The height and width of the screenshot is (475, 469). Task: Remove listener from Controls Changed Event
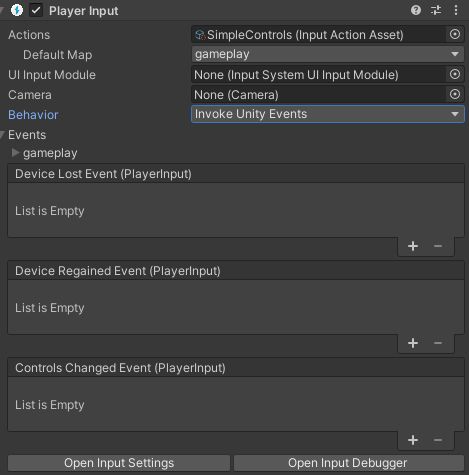438,440
